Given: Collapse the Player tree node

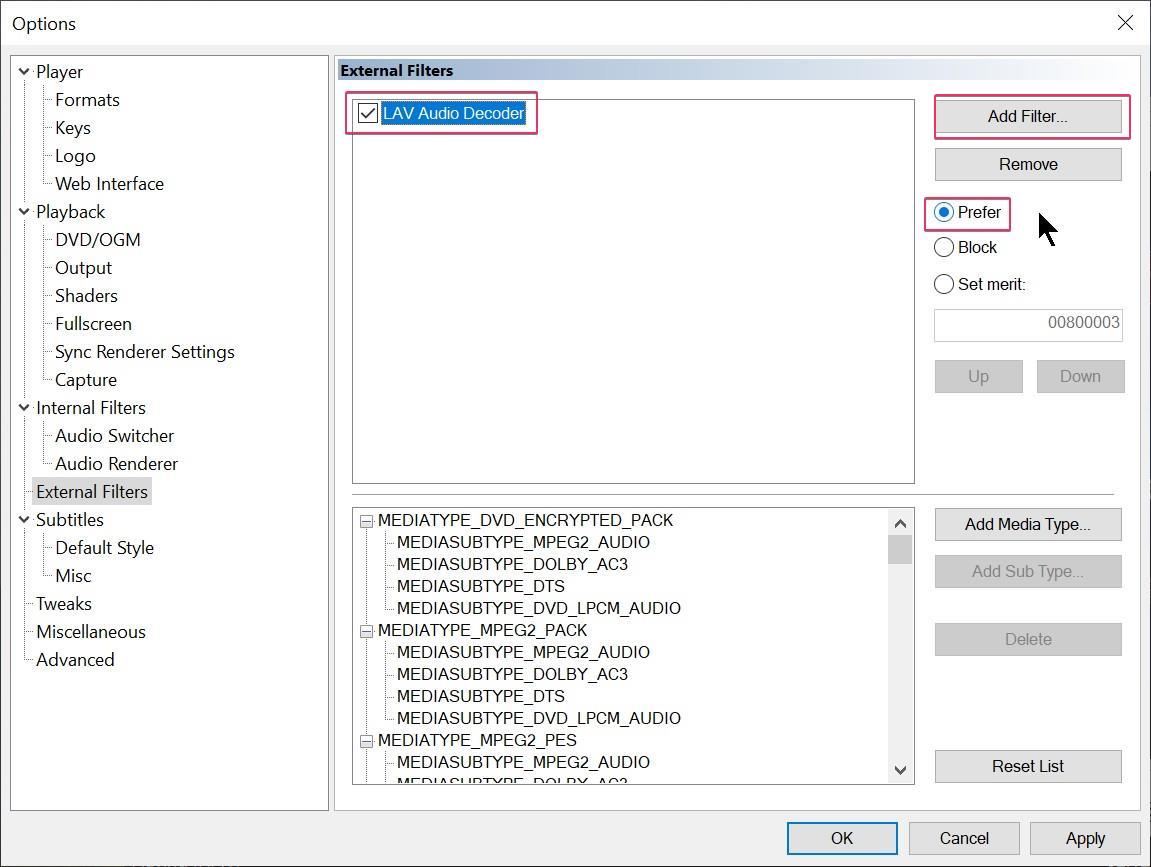Looking at the screenshot, I should point(24,72).
